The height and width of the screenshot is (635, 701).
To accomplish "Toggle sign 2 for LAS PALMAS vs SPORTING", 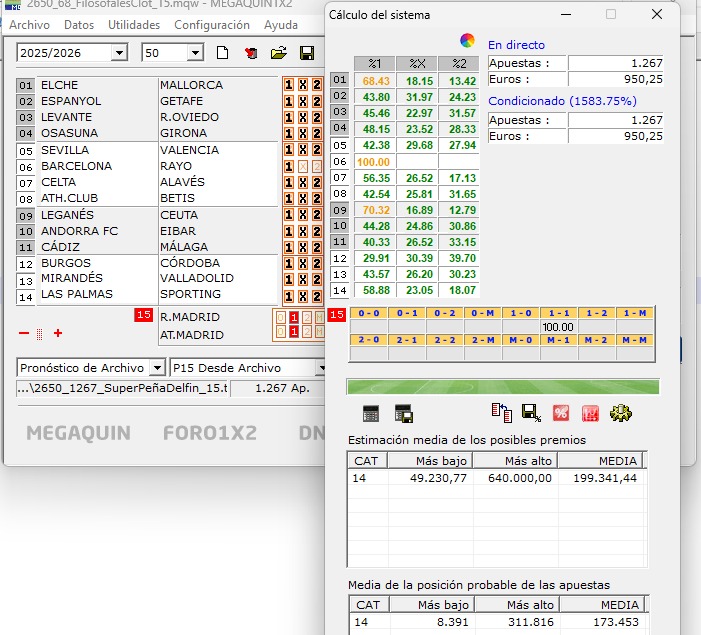I will point(317,296).
